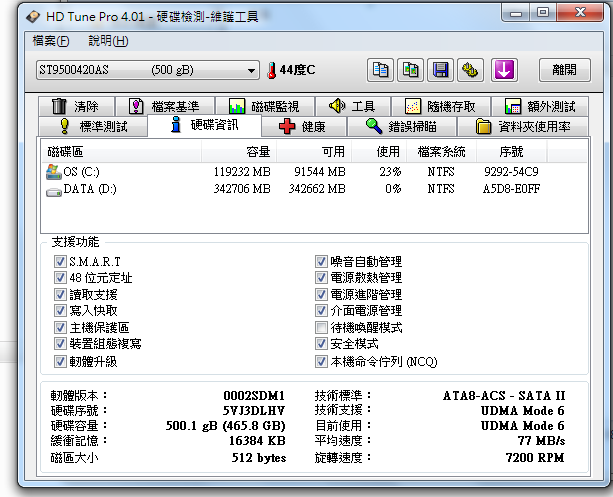613x497 pixels.
Task: Toggle the 安全模式 checkbox
Action: 321,344
